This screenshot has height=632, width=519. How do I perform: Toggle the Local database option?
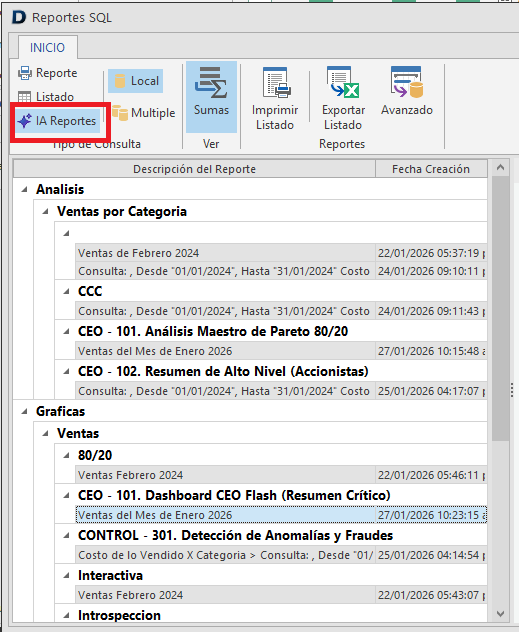(x=136, y=81)
